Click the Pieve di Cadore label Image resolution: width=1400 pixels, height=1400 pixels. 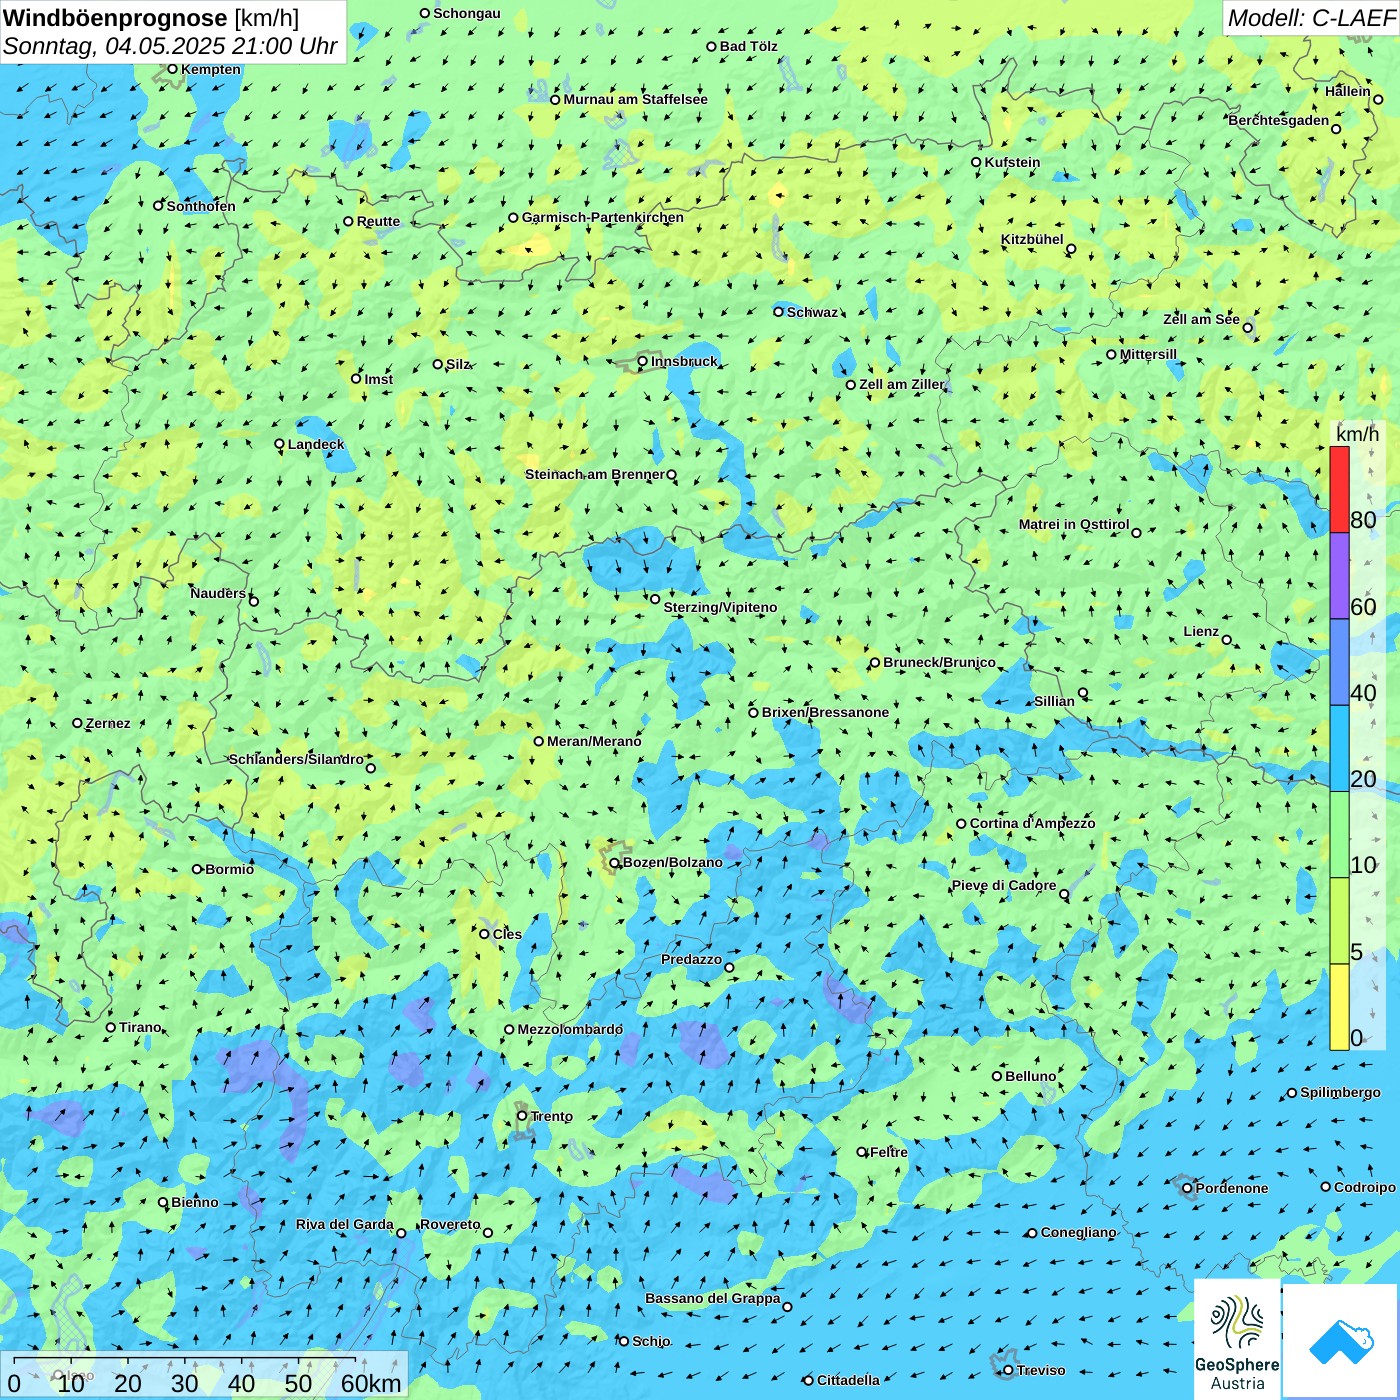1003,885
